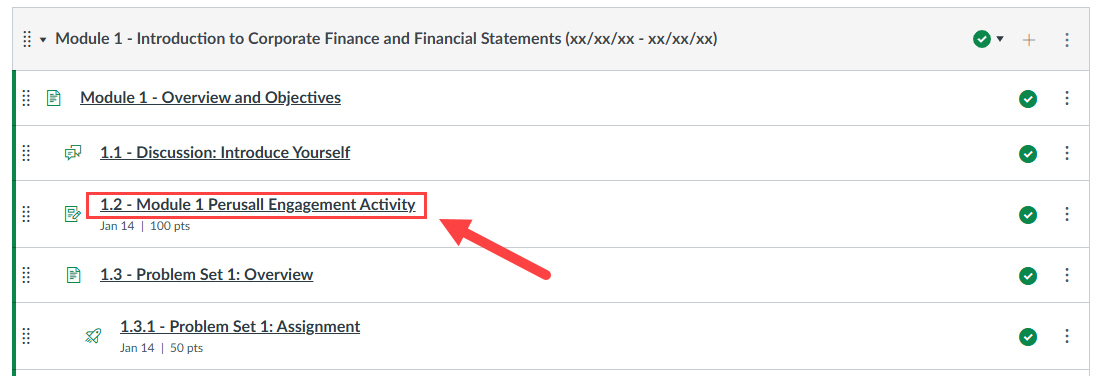
Task: Click the rocket quiz icon for Problem Set 1 Assignment
Action: click(x=93, y=335)
